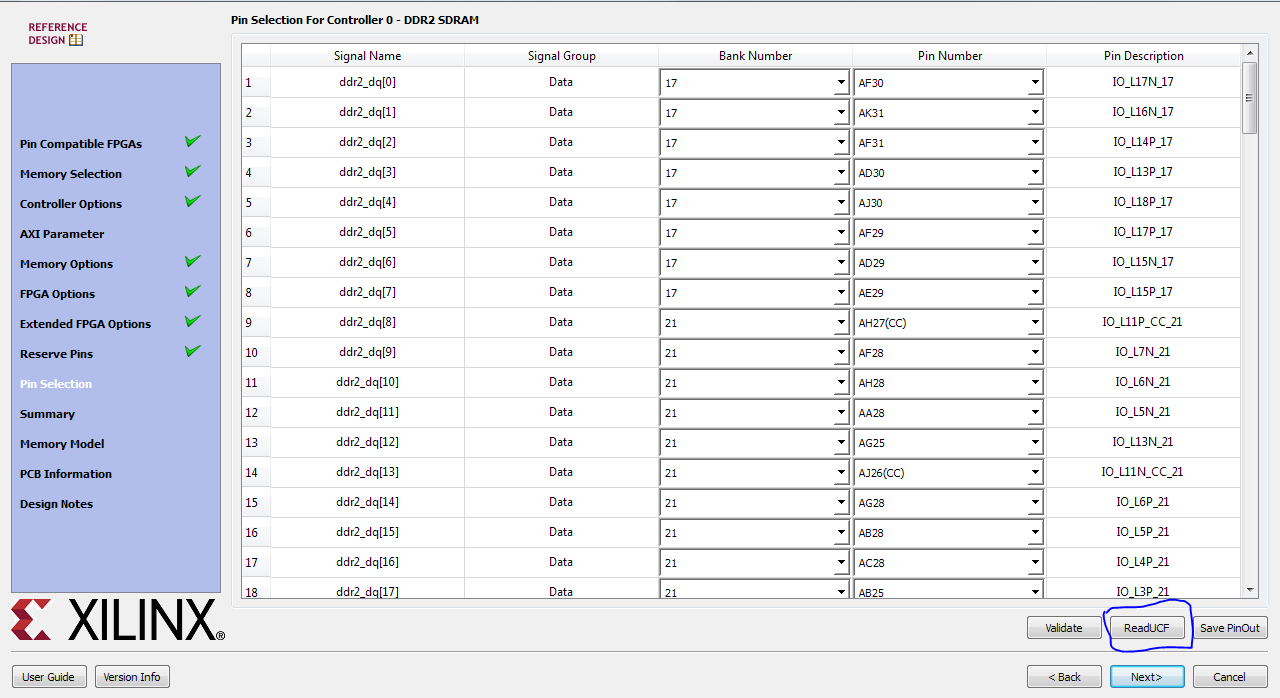Click Save PinOut button
Screen dimensions: 1280x698
pos(1230,628)
